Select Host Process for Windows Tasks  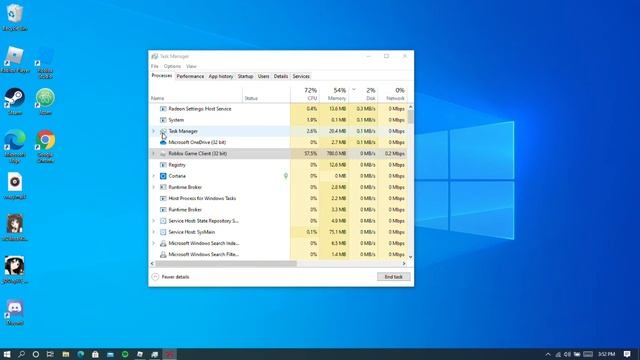pos(278,198)
